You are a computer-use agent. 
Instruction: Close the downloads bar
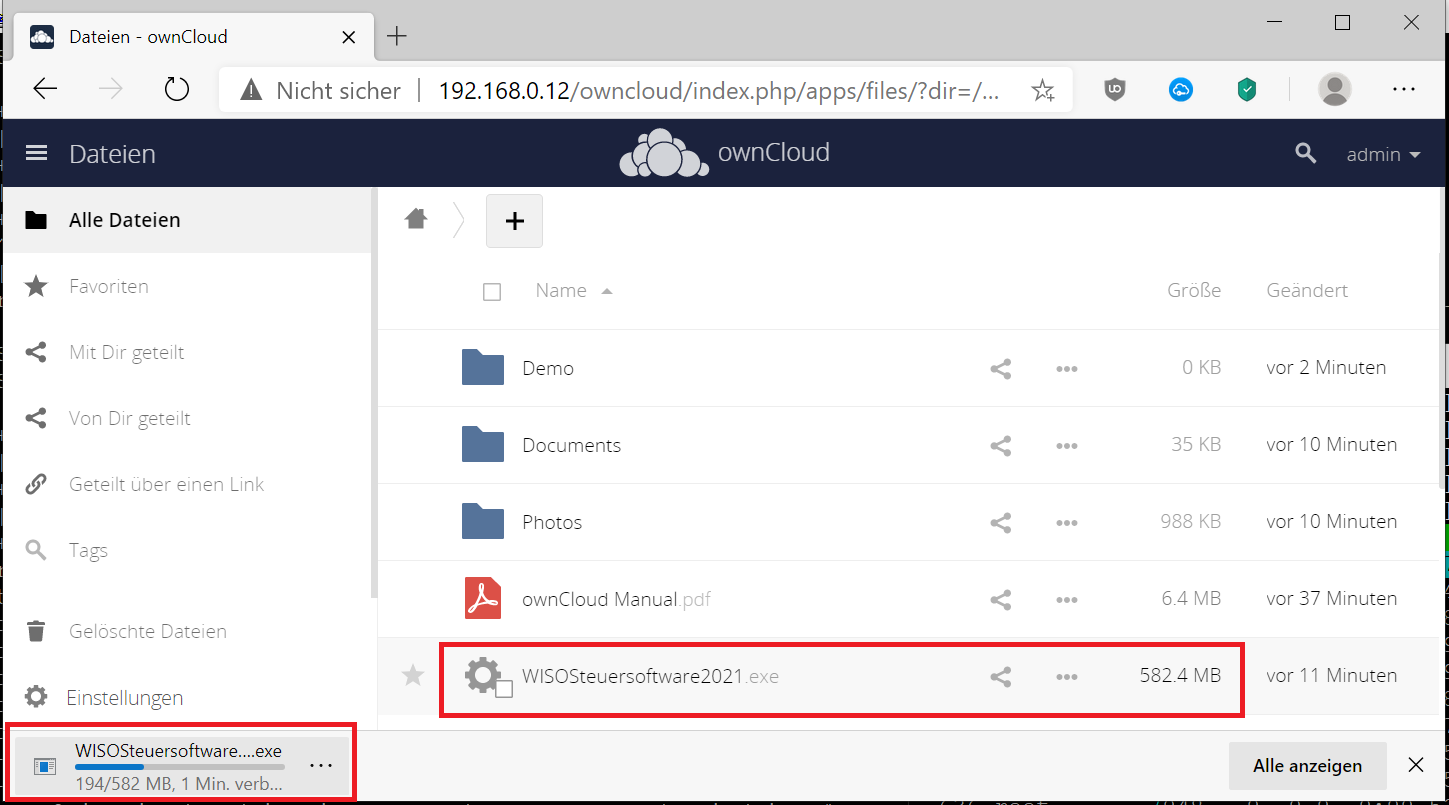coord(1416,766)
